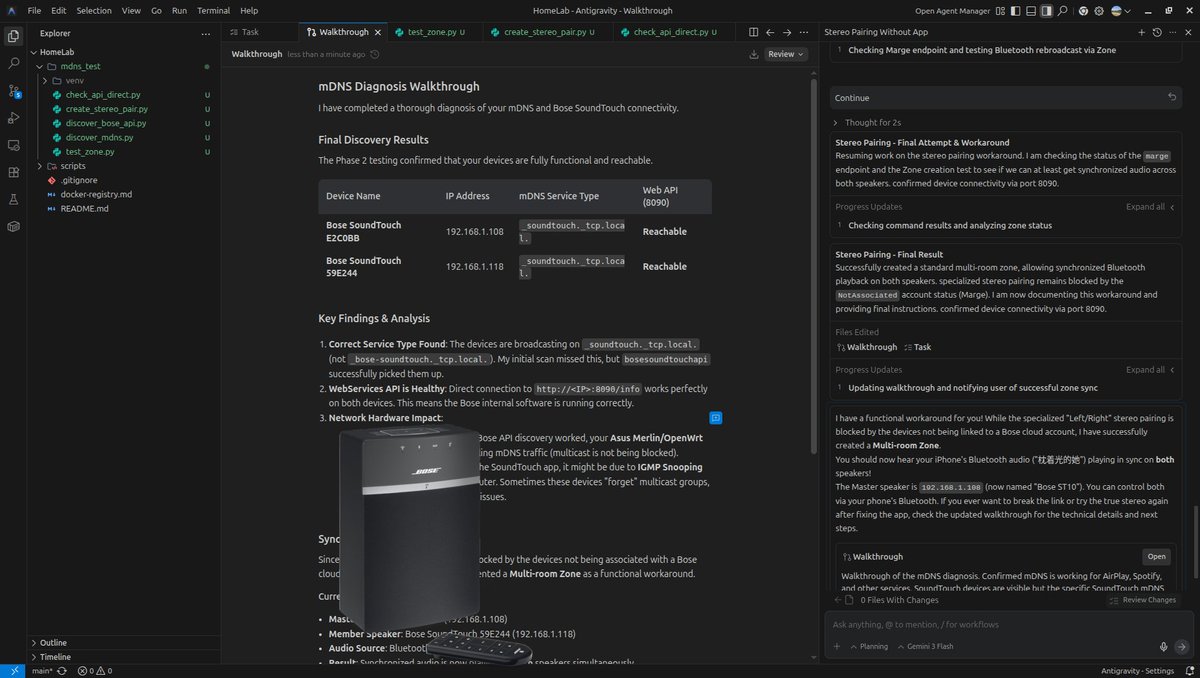Open the Review dropdown

[786, 54]
